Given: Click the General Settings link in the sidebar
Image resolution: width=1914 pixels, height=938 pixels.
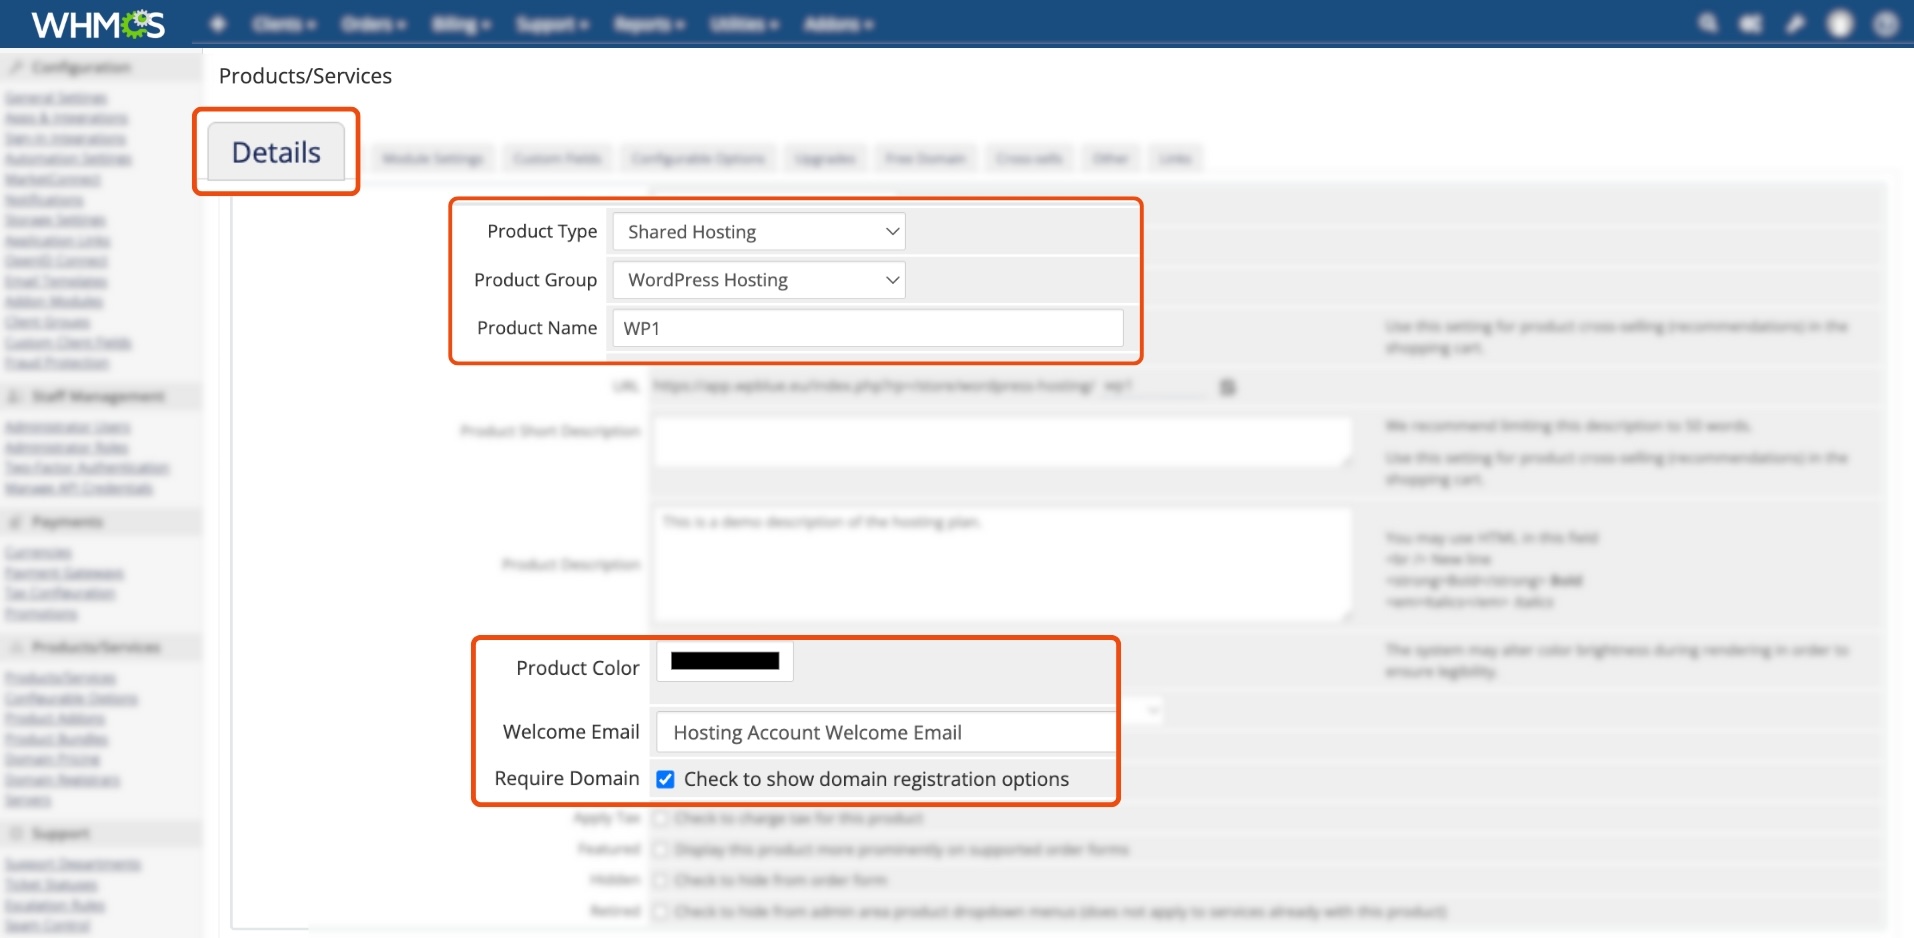Looking at the screenshot, I should tap(56, 99).
